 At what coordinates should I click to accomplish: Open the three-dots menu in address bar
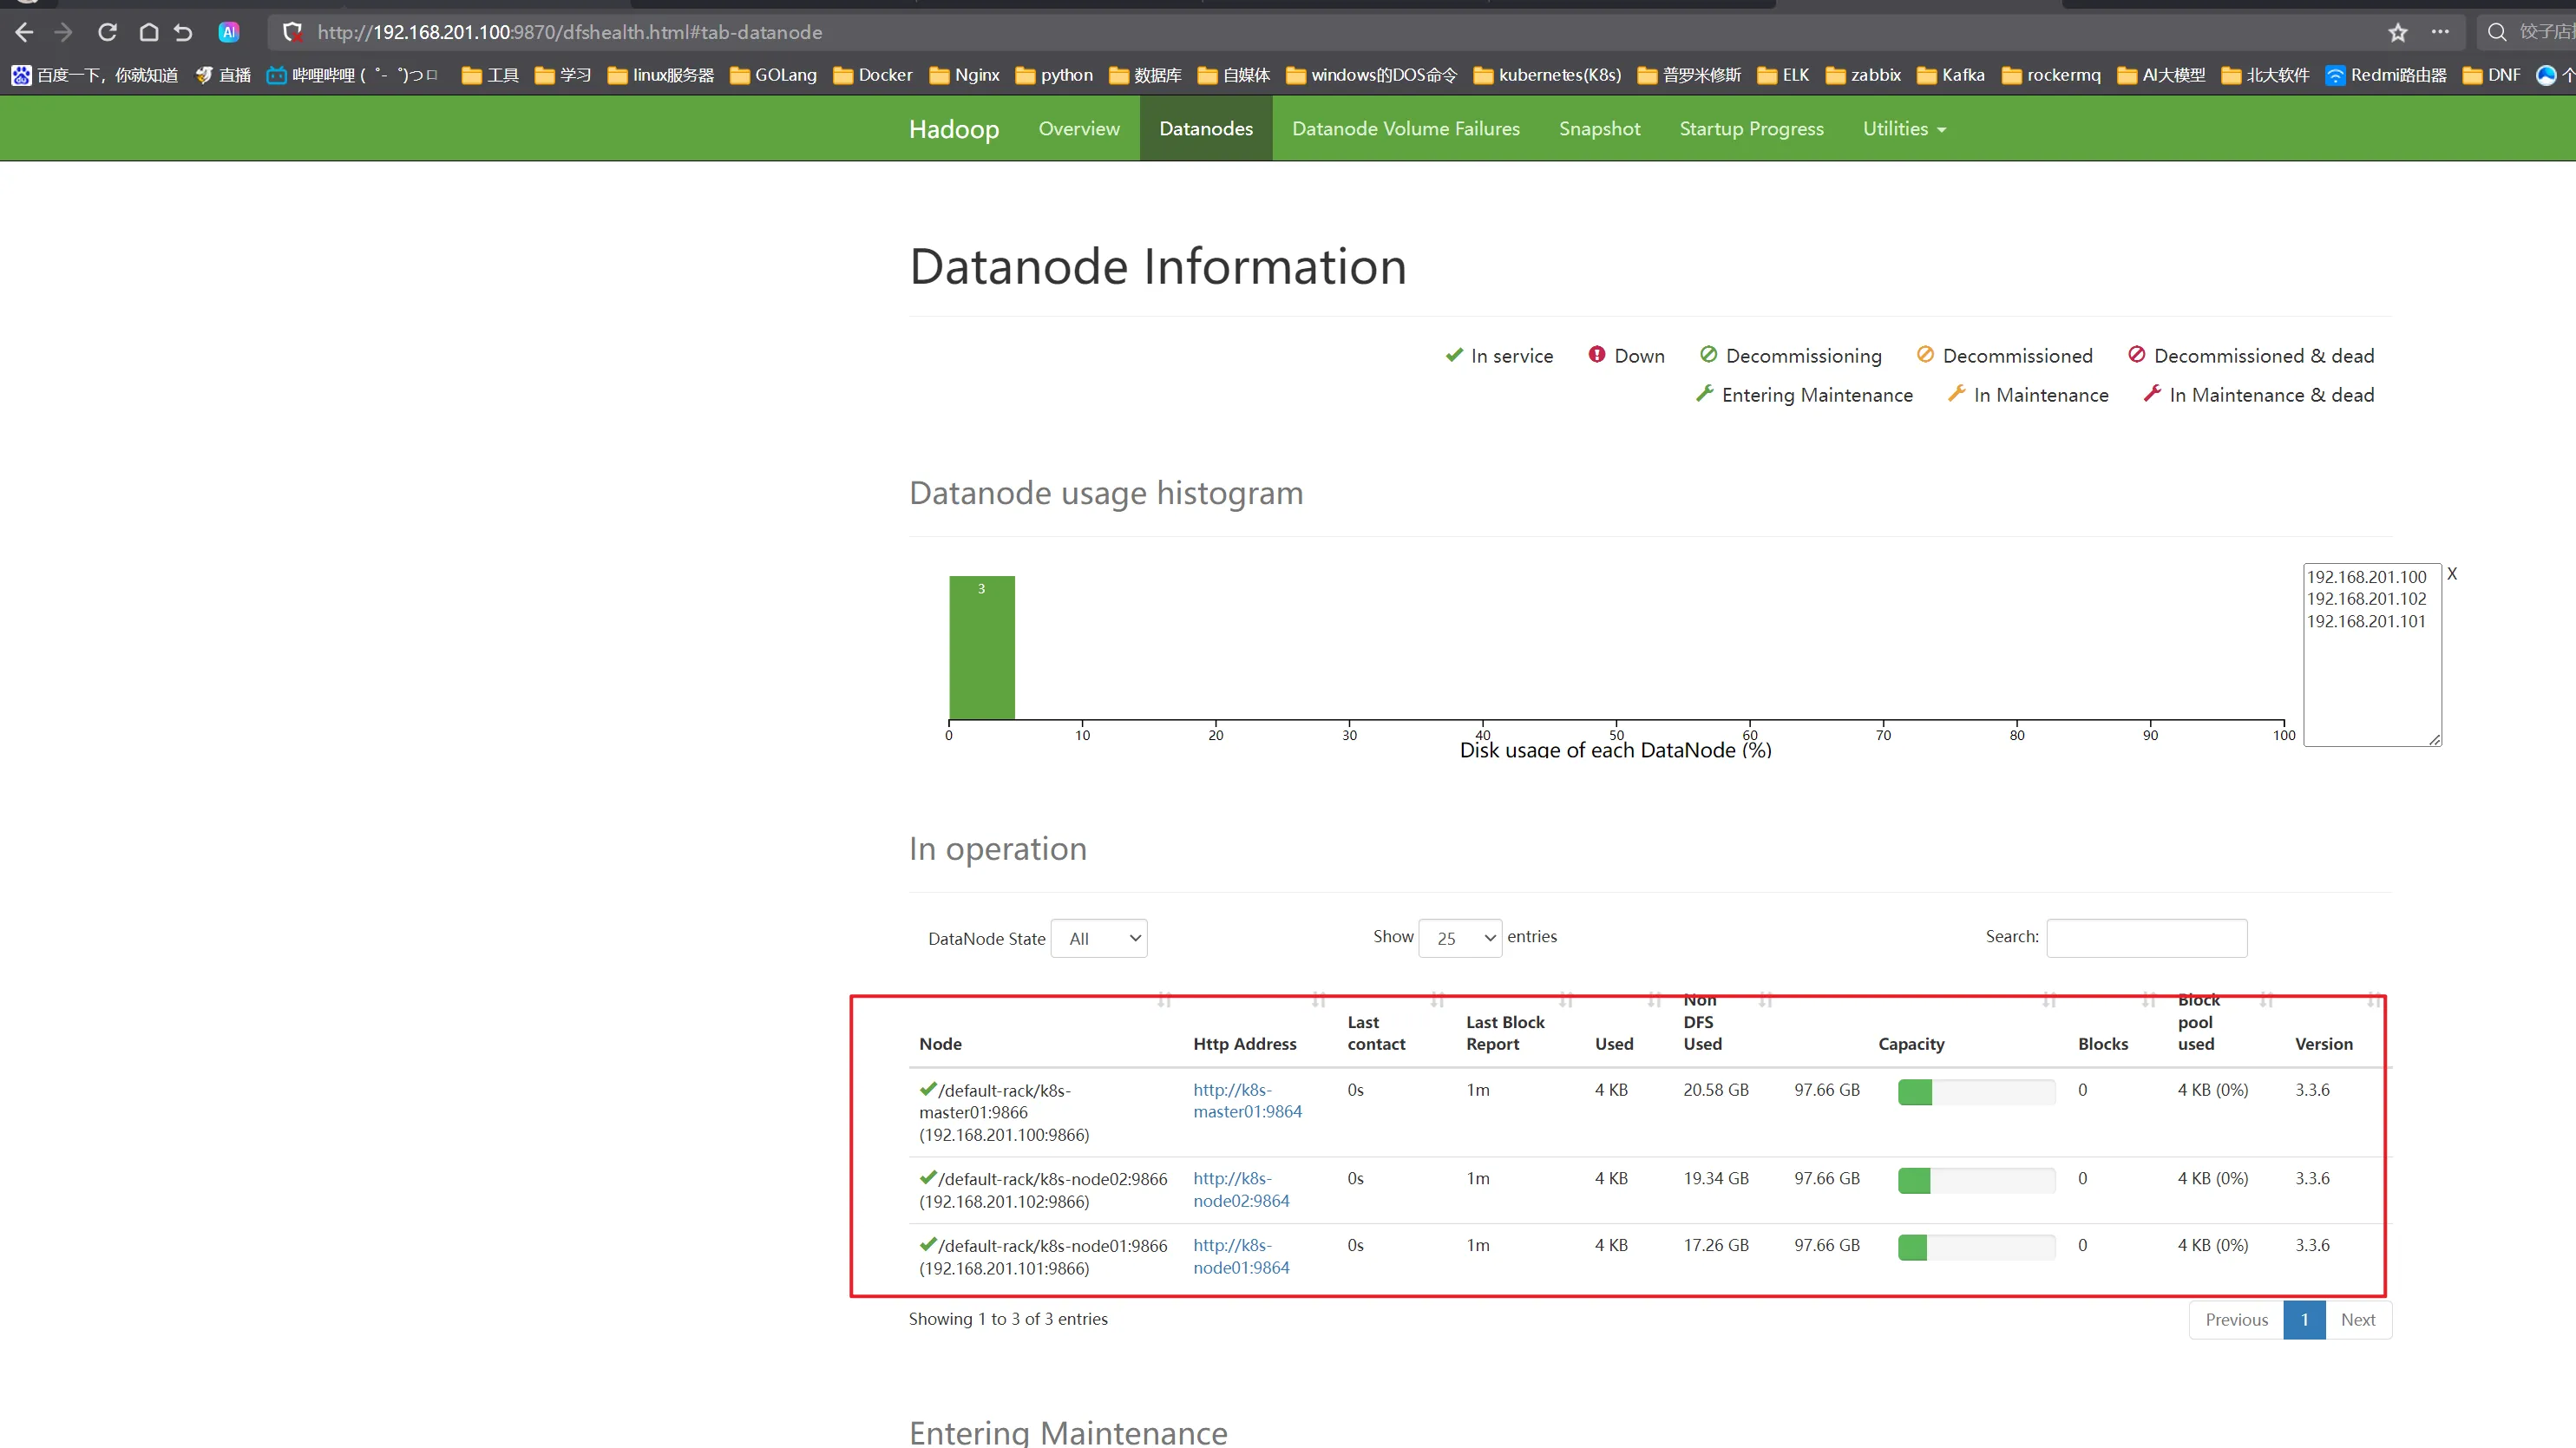tap(2440, 32)
